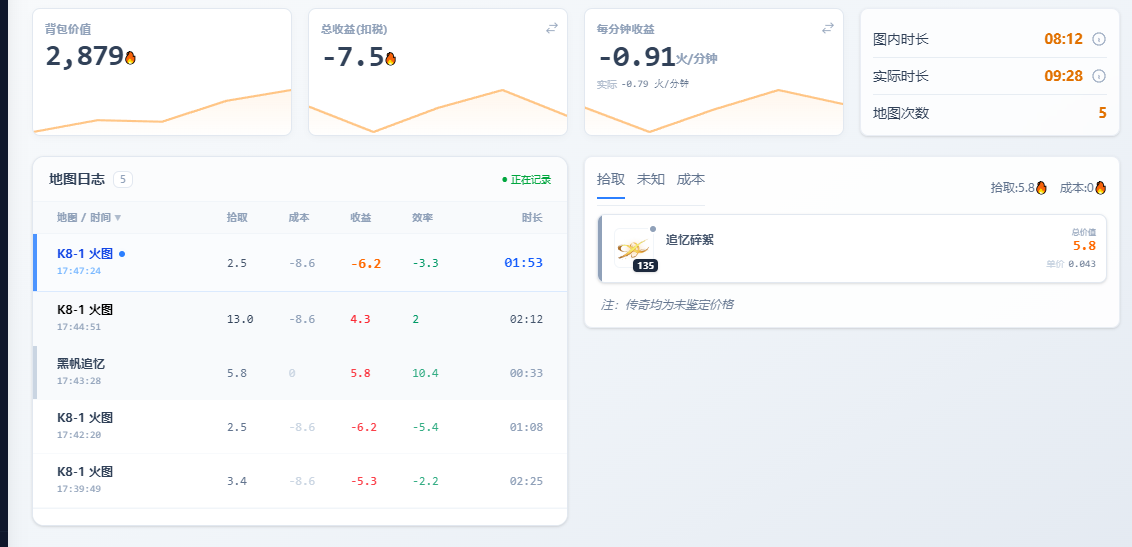The width and height of the screenshot is (1132, 547).
Task: Click the 追忆碎絮 item icon
Action: 633,248
